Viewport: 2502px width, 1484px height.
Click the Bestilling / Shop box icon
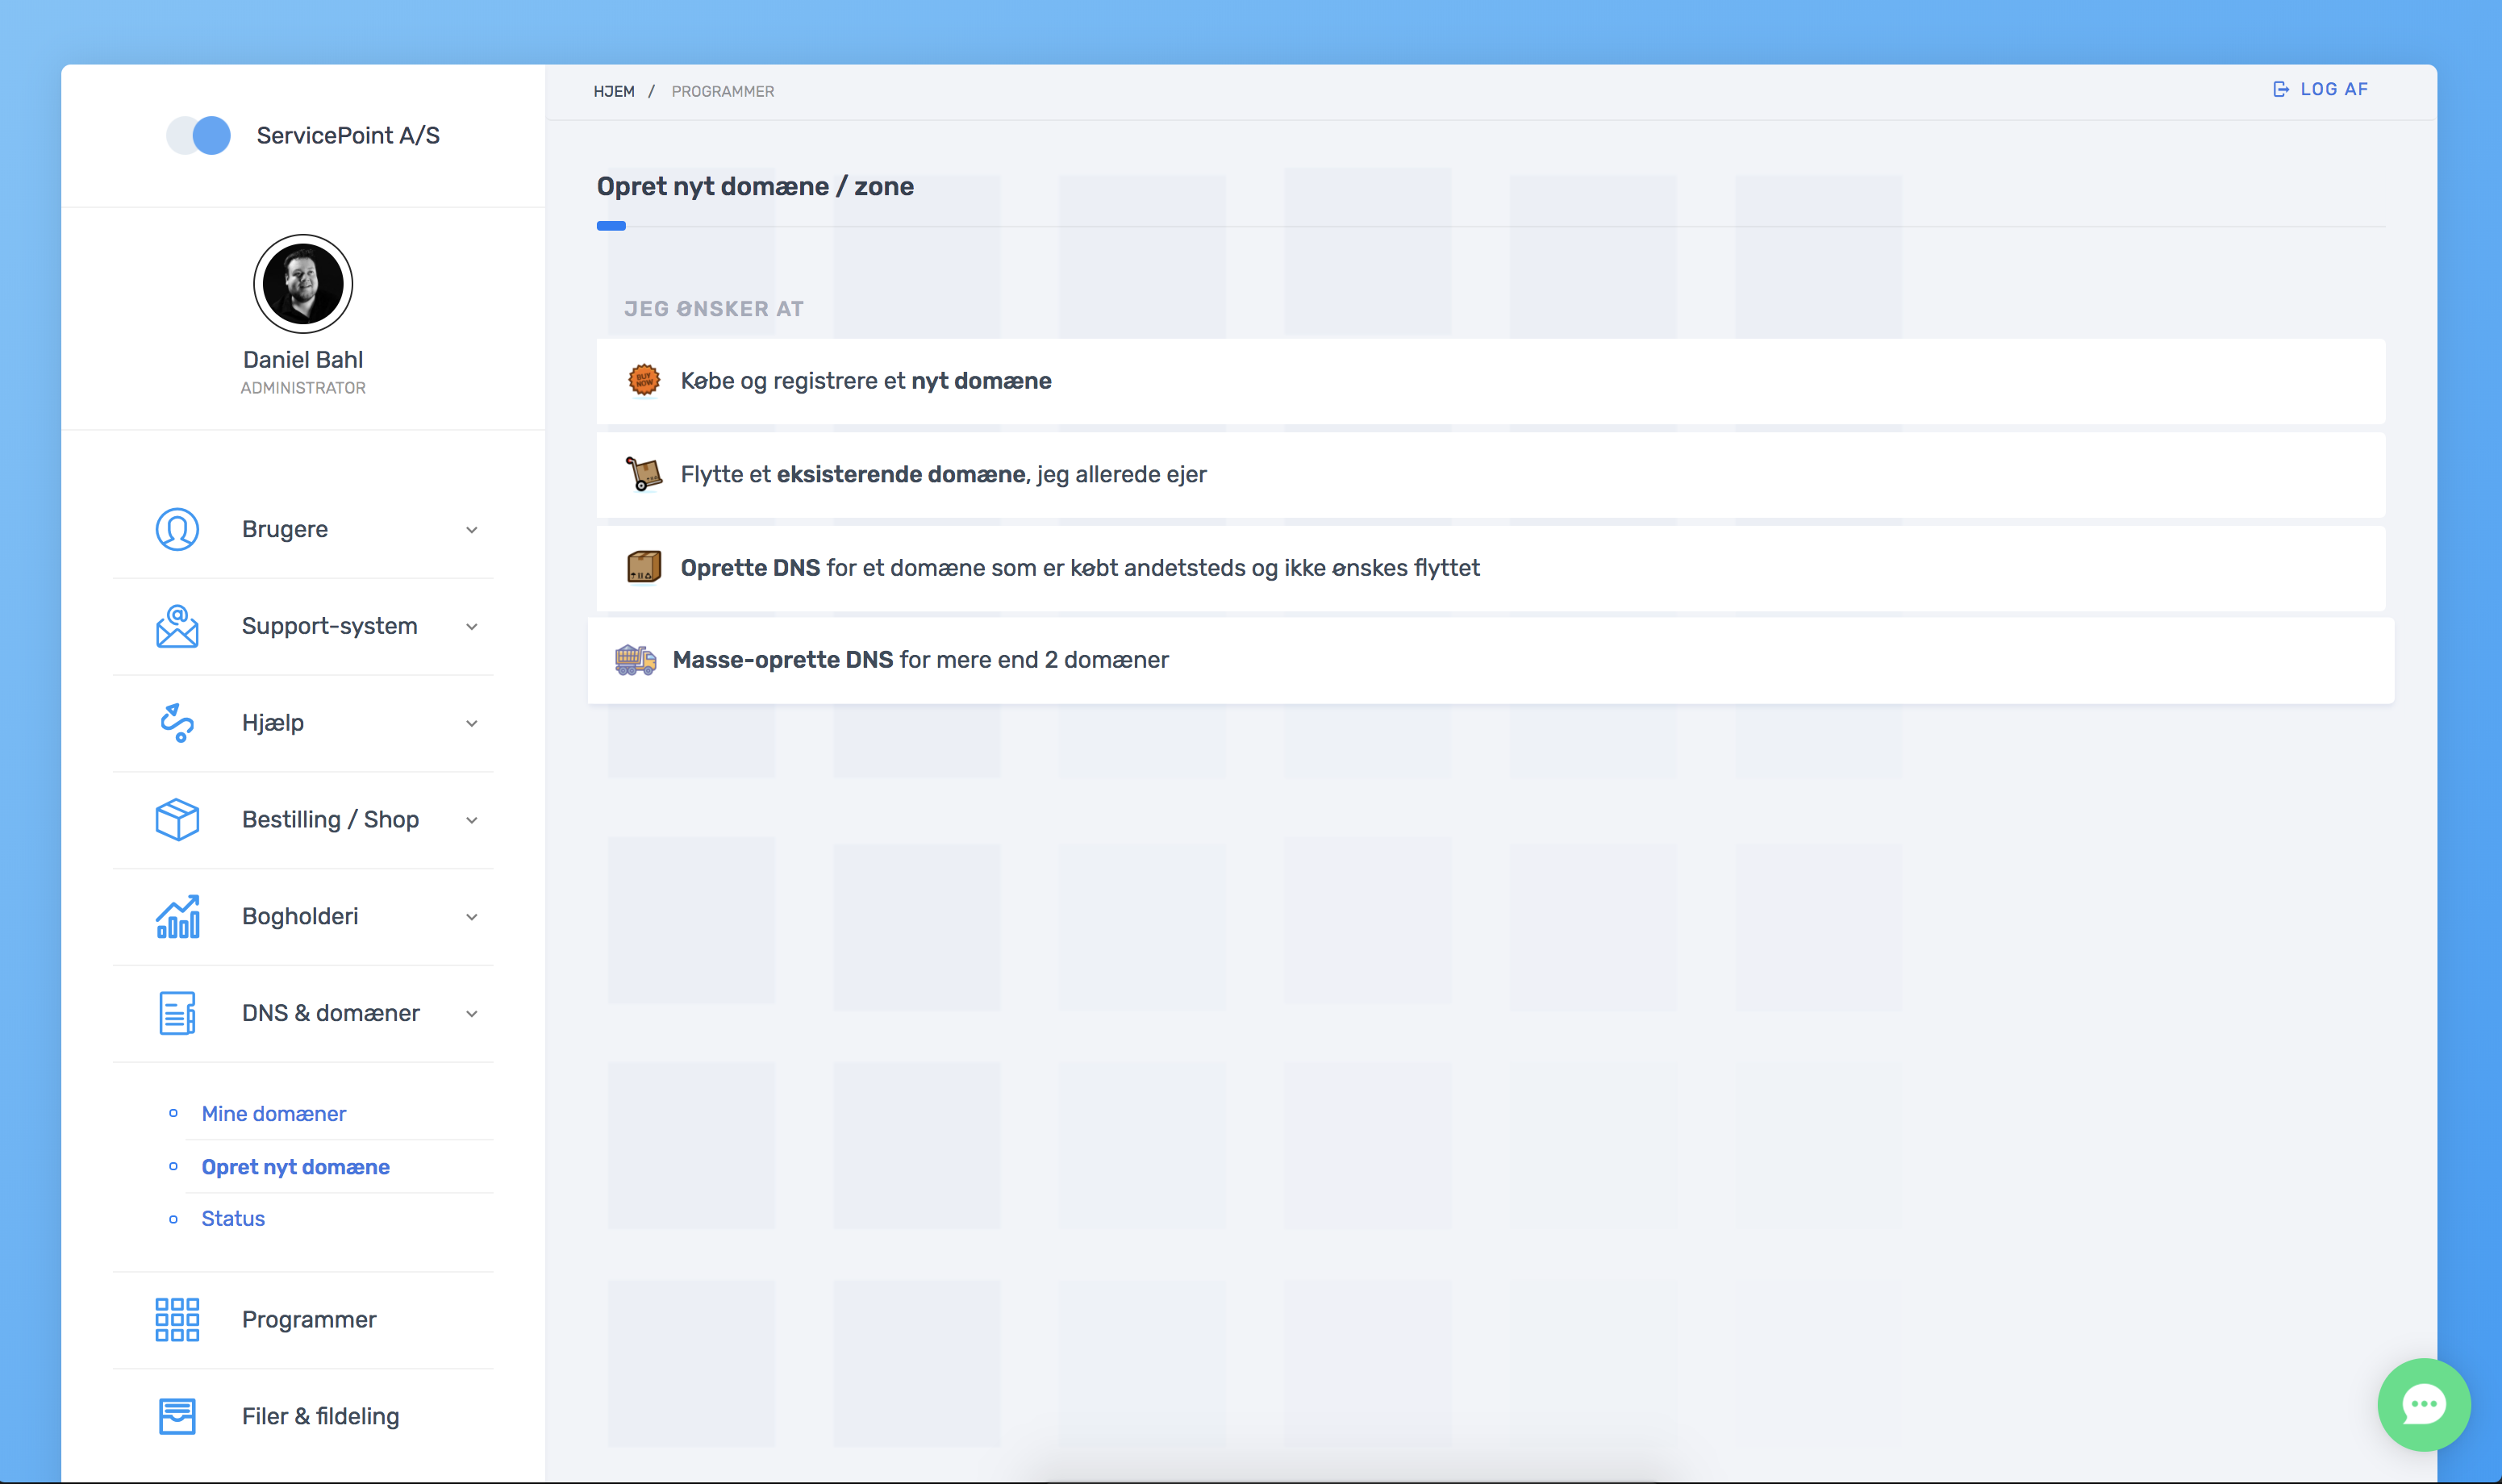coord(177,819)
